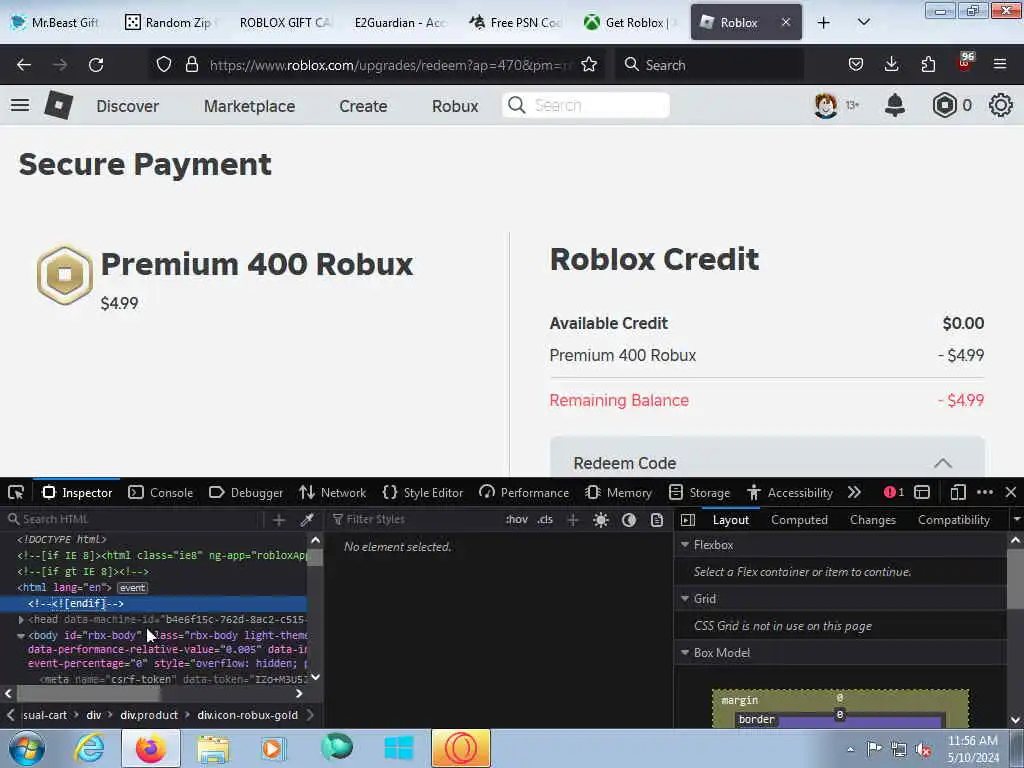This screenshot has height=768, width=1024.
Task: Toggle the 3-pane inspector layout
Action: [x=688, y=520]
